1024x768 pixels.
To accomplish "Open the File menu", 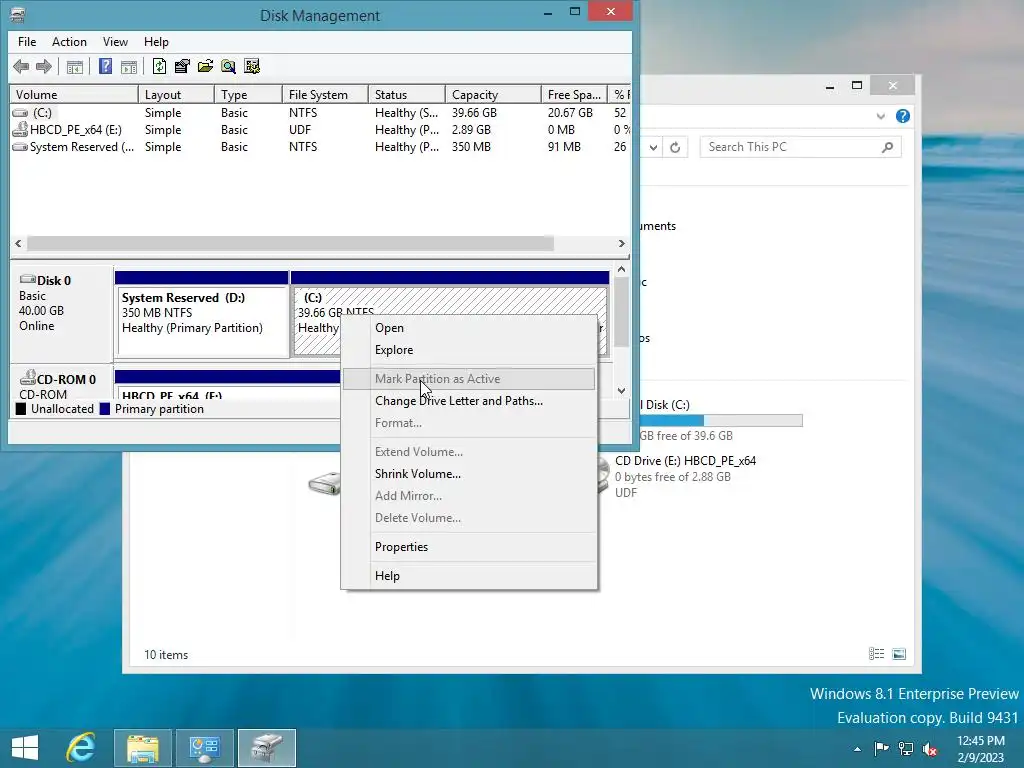I will pyautogui.click(x=27, y=42).
